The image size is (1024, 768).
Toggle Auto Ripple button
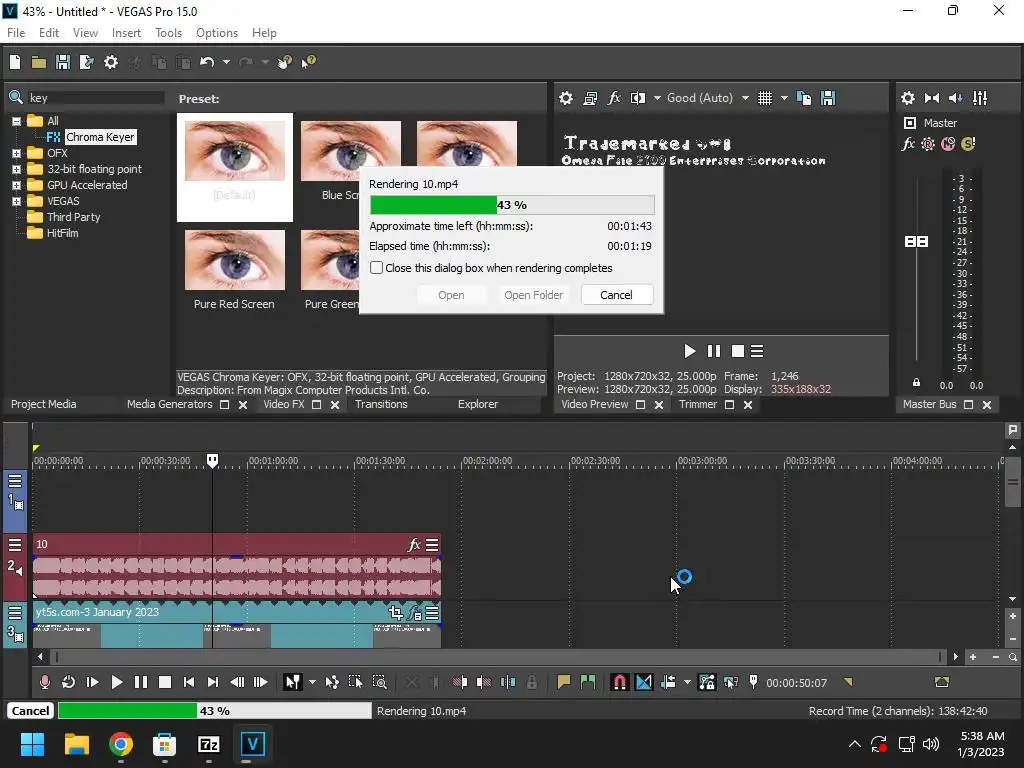(x=668, y=682)
